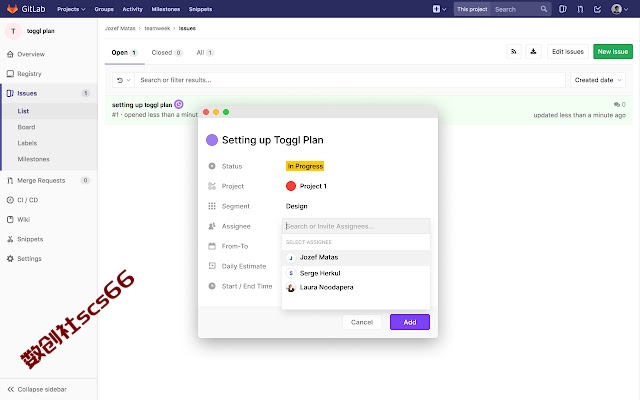Click the Search or filter results field
The width and height of the screenshot is (640, 400).
point(350,80)
